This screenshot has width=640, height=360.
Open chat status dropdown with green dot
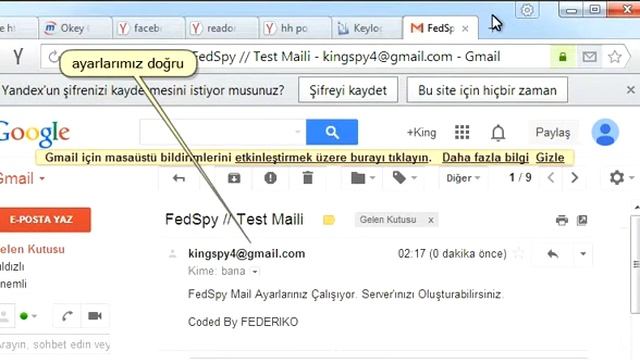pos(28,316)
